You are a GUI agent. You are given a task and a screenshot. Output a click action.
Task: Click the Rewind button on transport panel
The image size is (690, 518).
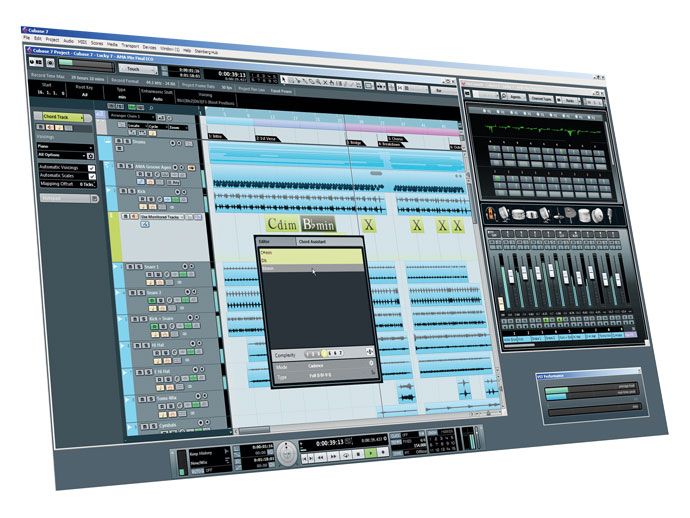(321, 457)
